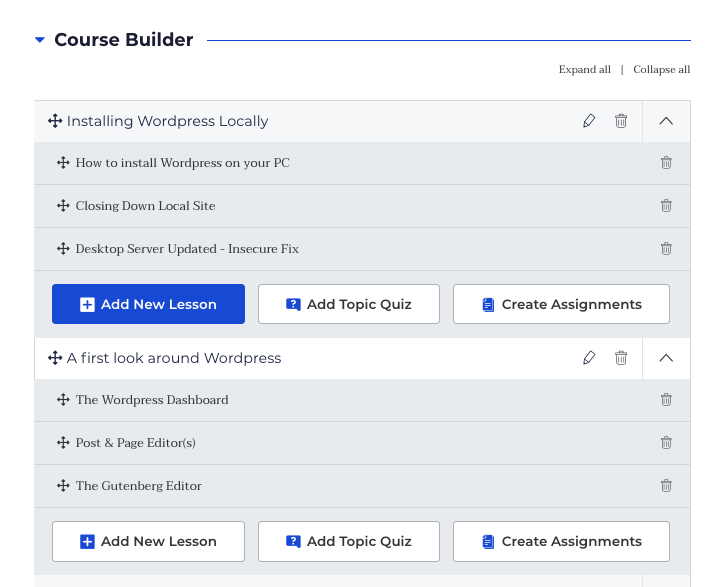Screen dimensions: 718x587
Task: Delete the Post & Page Editor(s) lesson
Action: click(666, 443)
